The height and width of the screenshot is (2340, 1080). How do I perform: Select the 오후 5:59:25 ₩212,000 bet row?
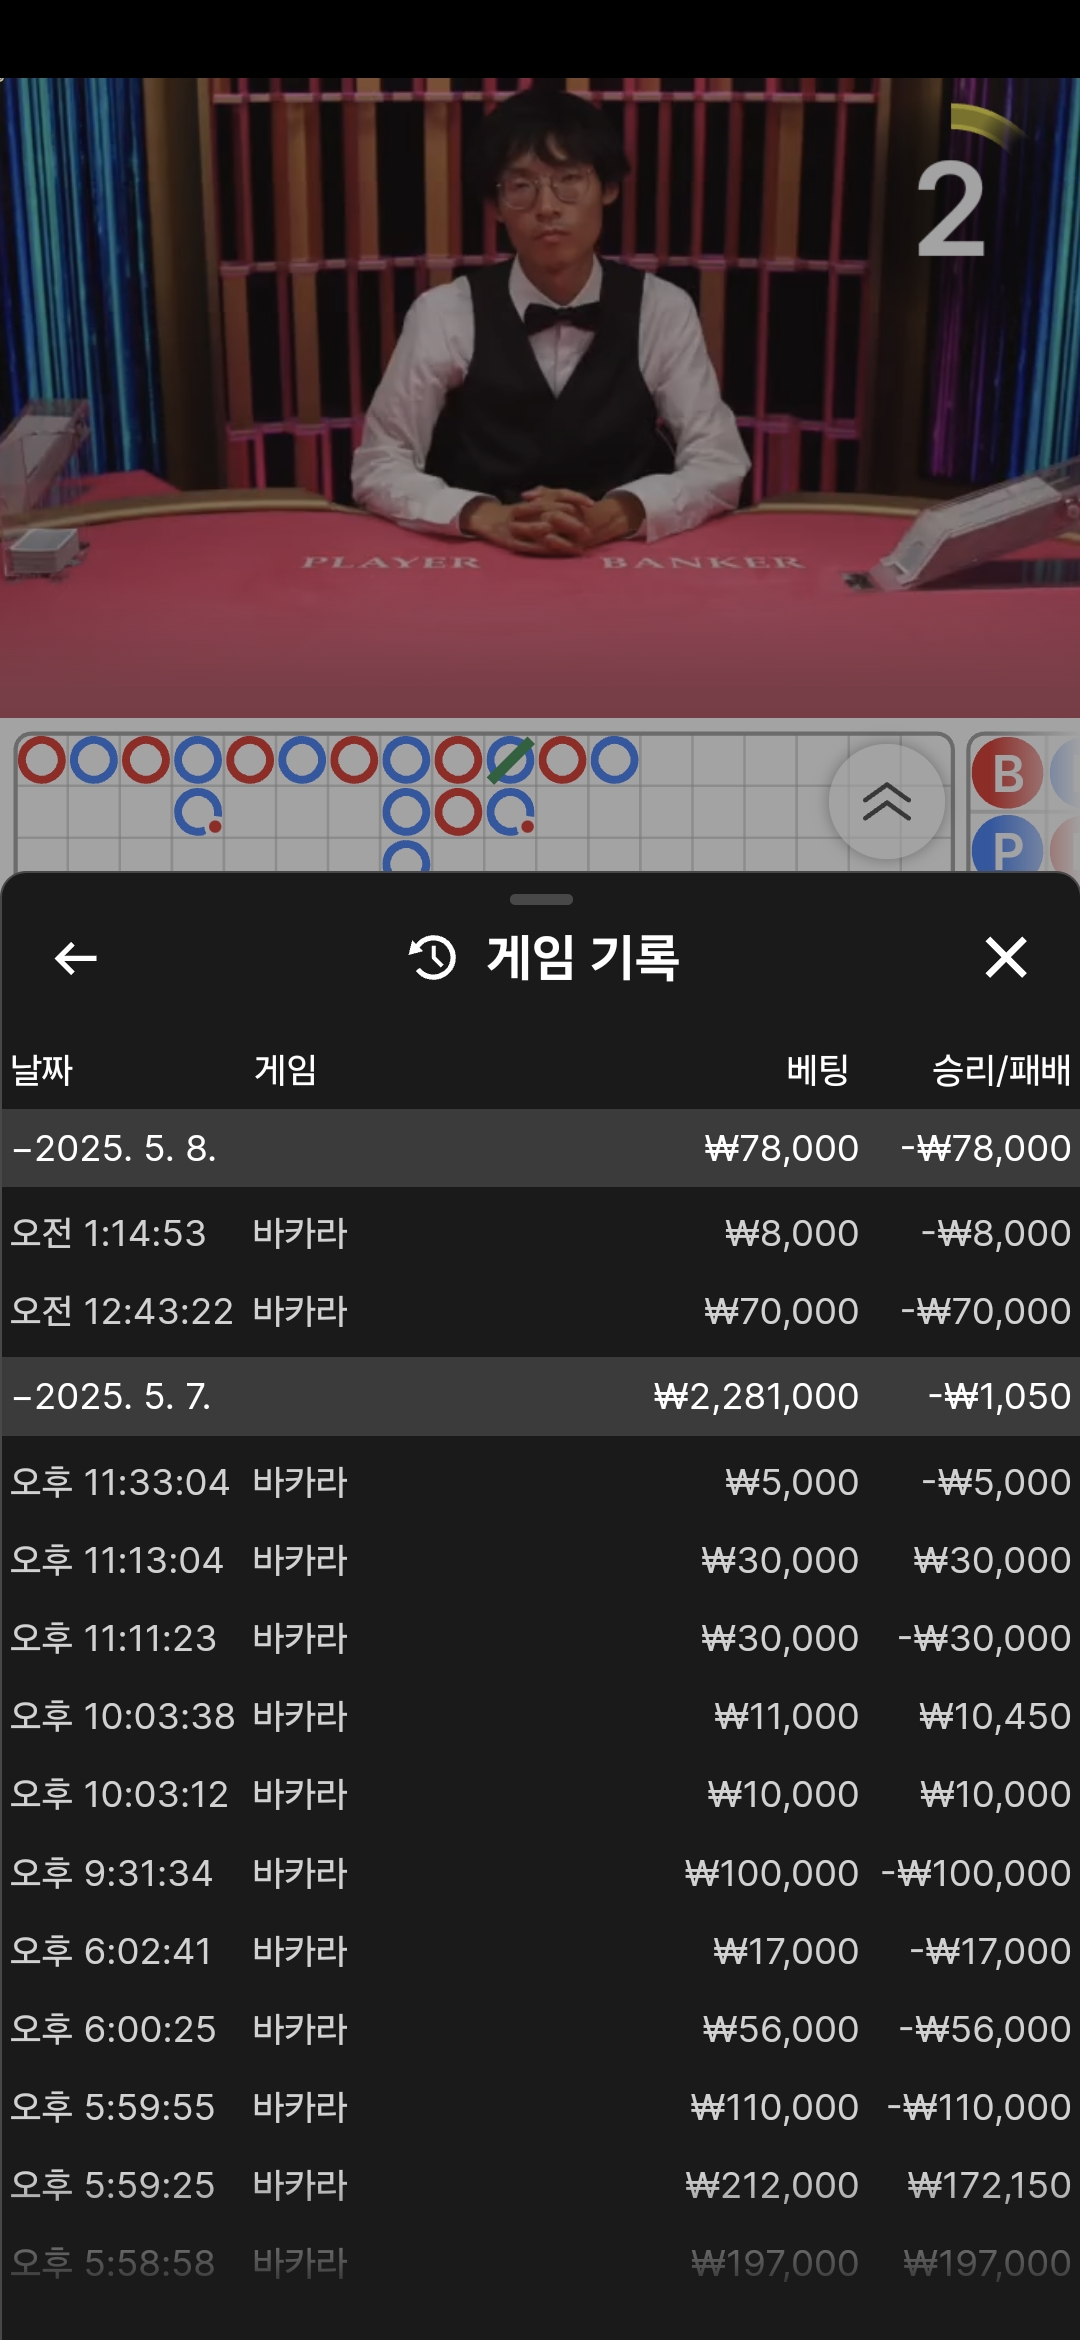540,2185
